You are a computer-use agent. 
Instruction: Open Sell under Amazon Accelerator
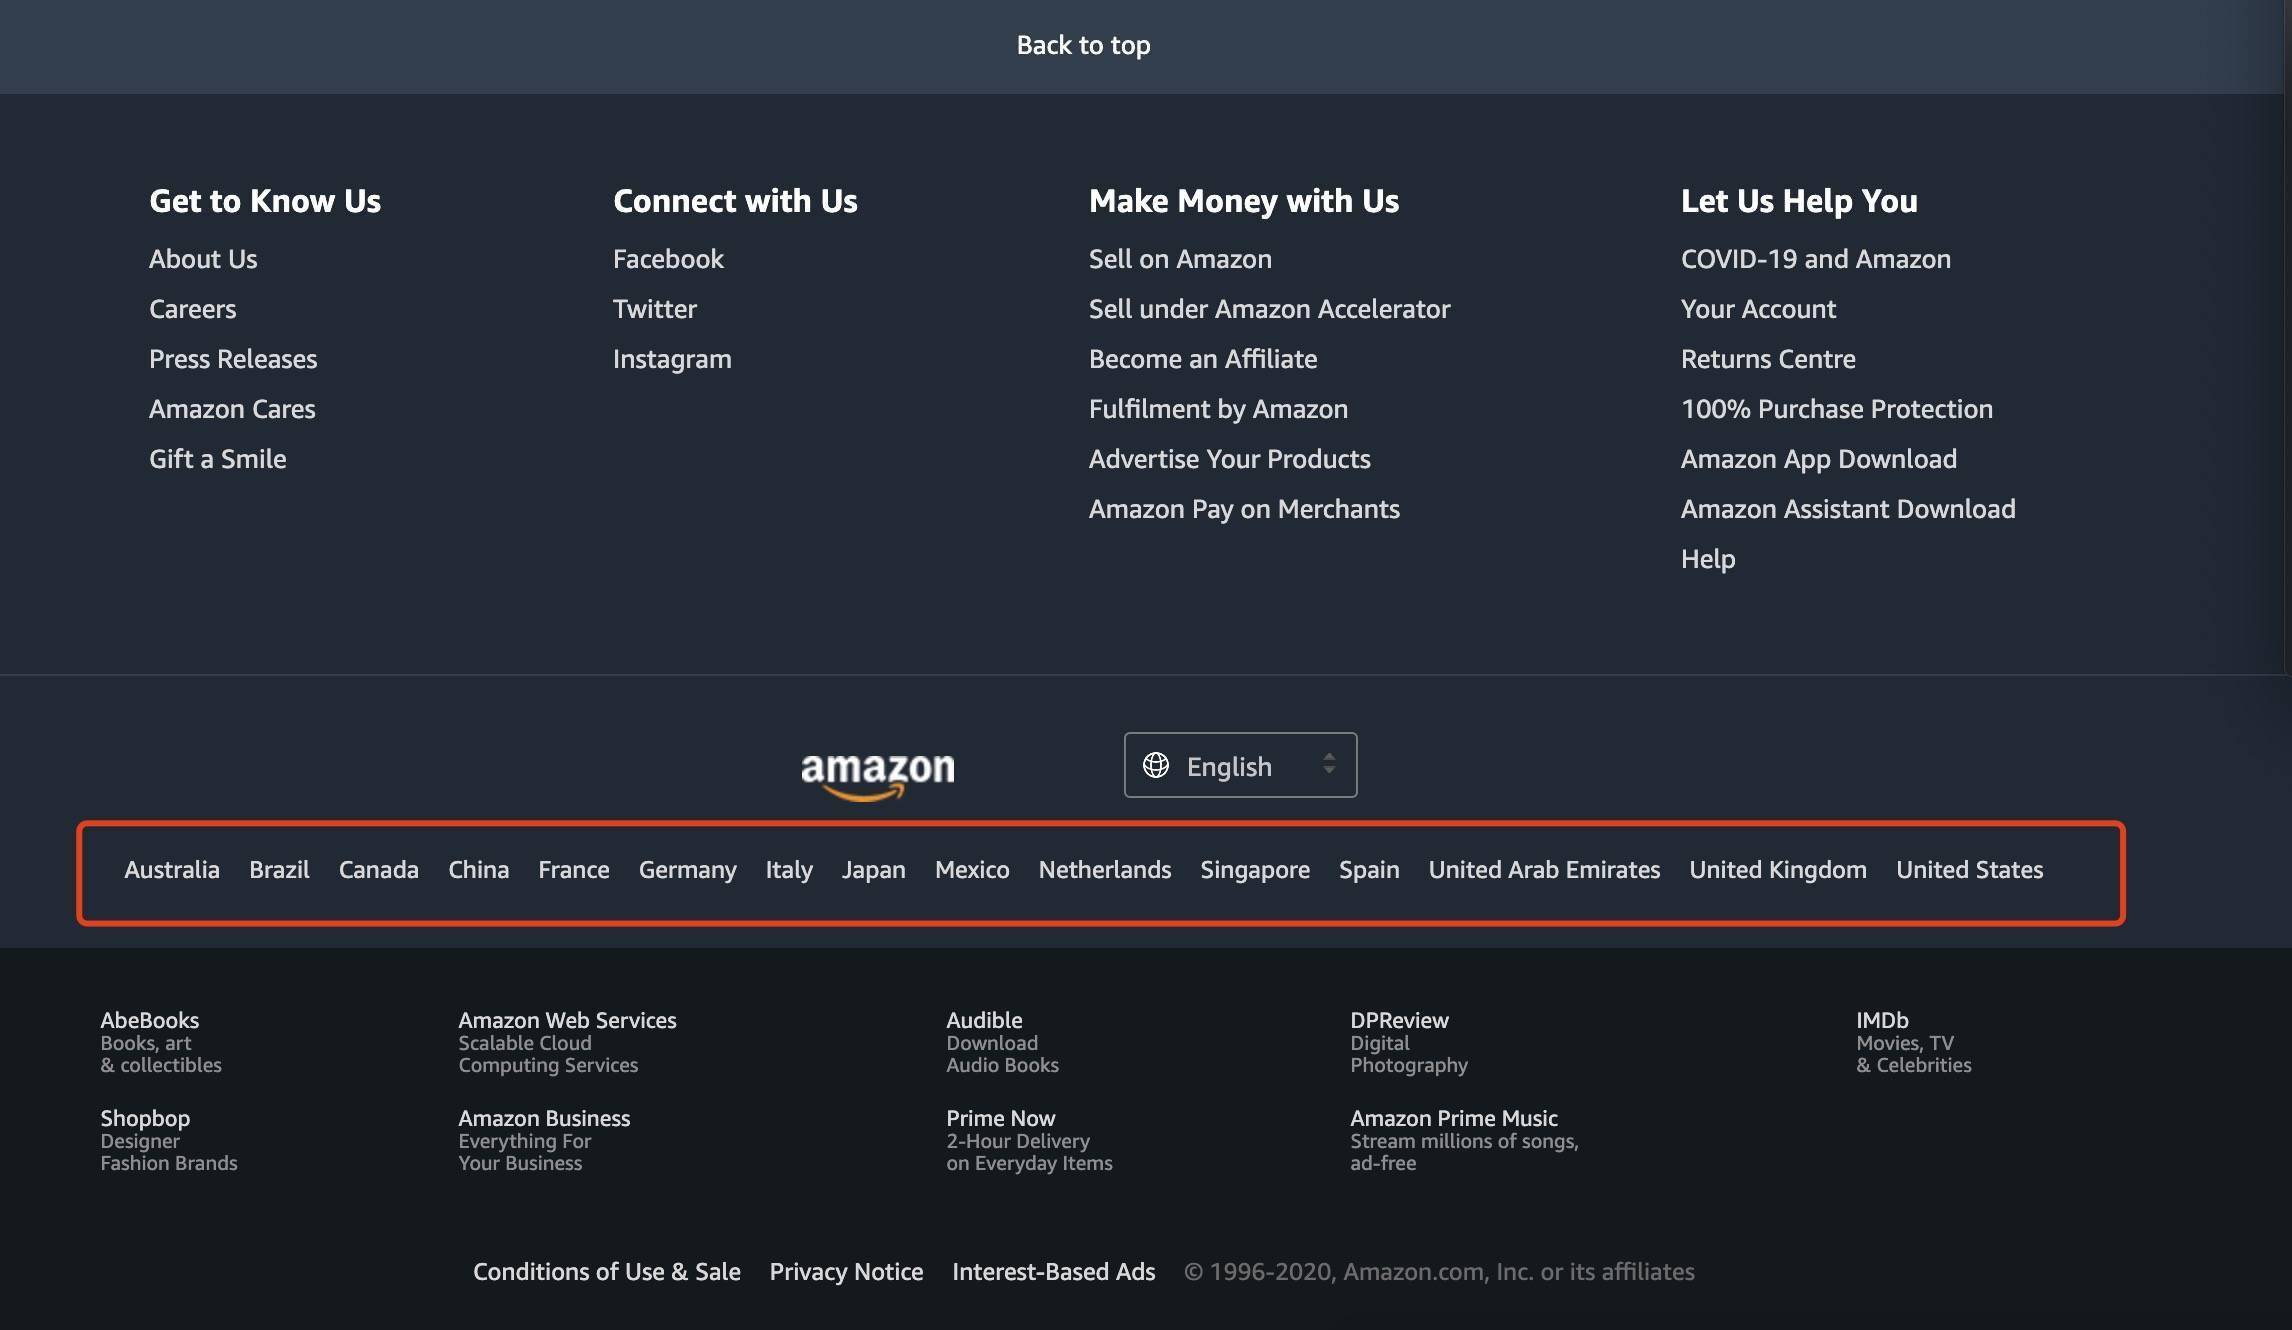[1269, 309]
